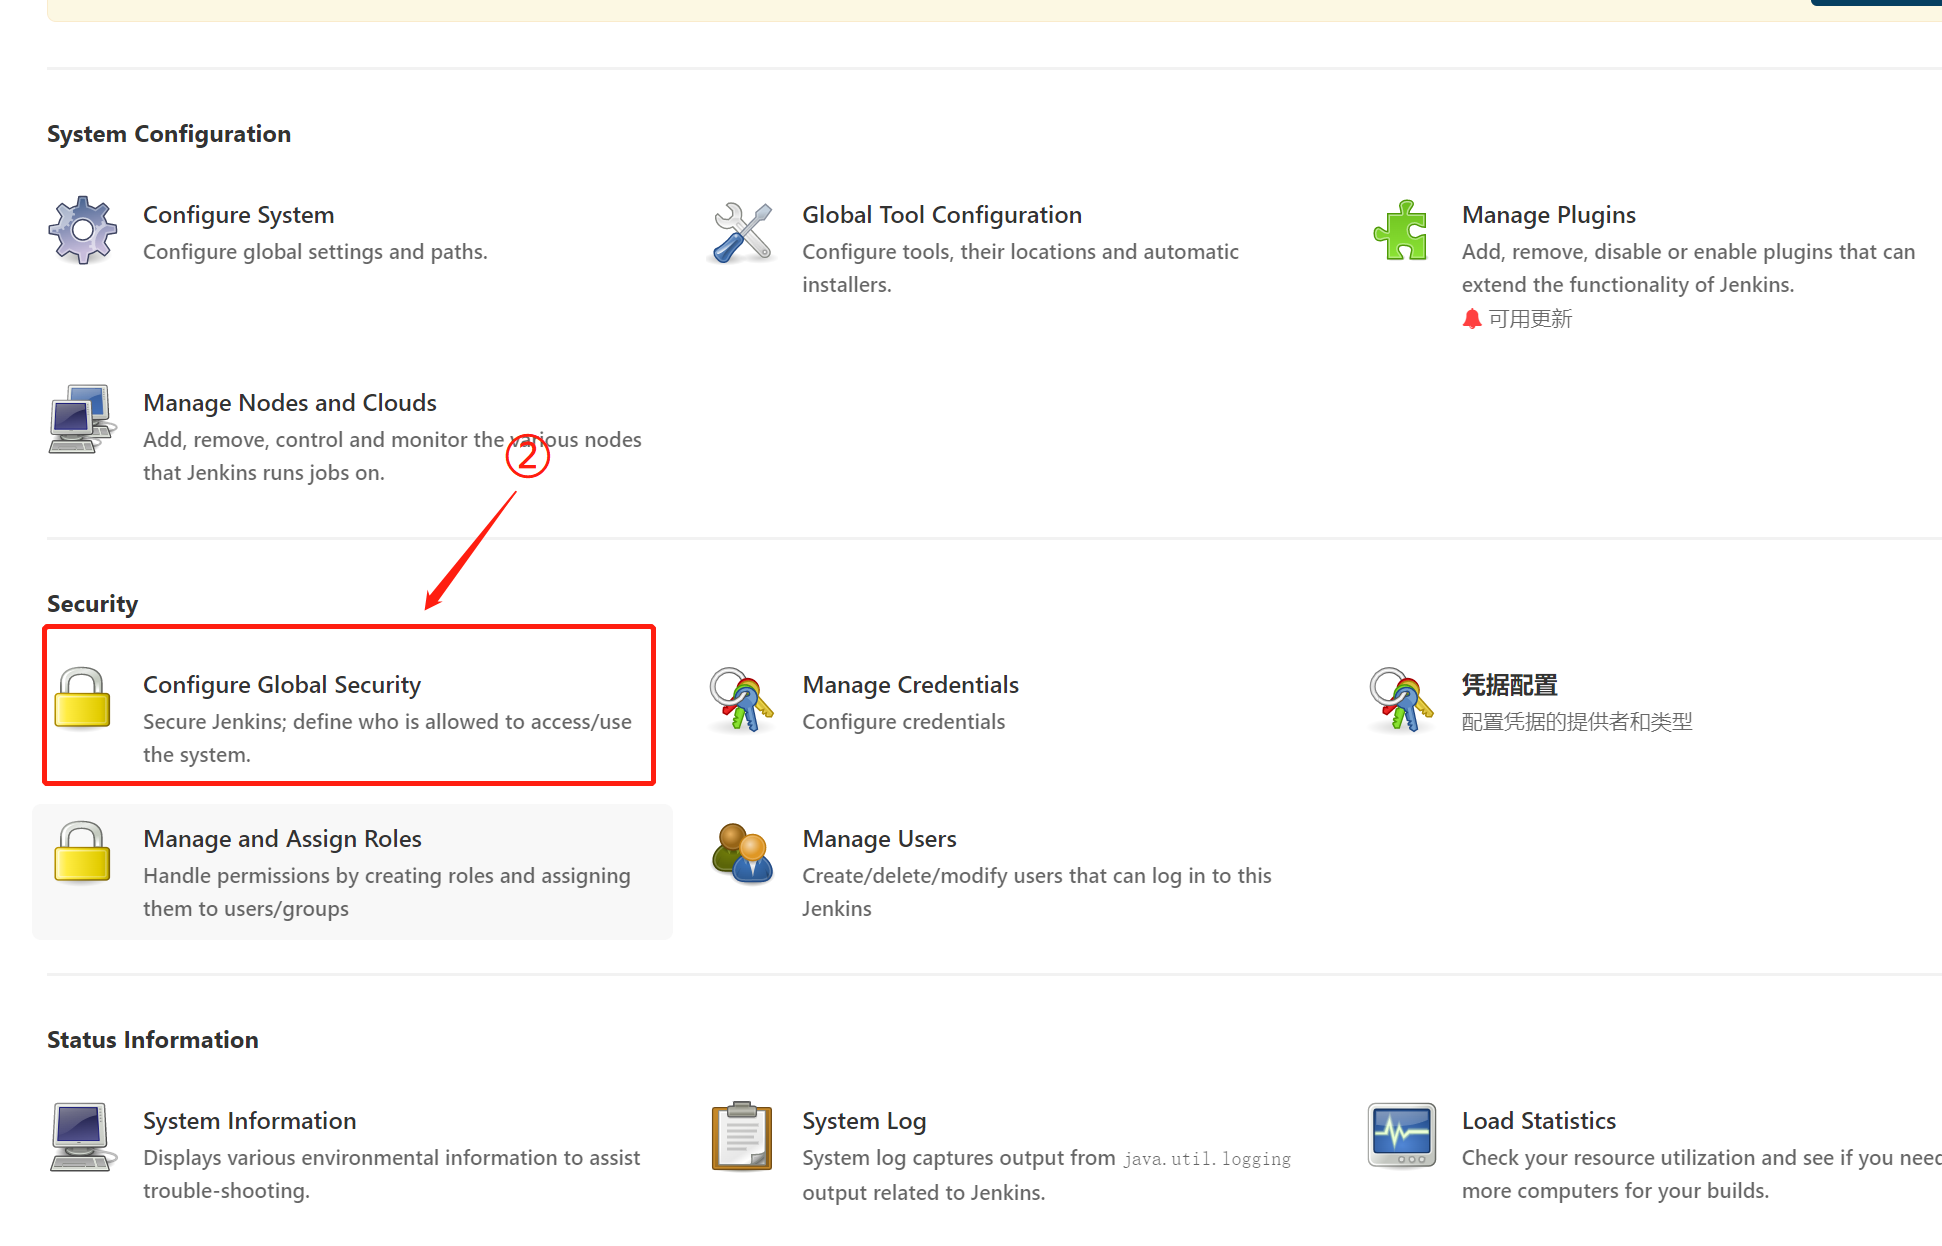Click the Manage and Assign Roles padlock icon
Image resolution: width=1942 pixels, height=1246 pixels.
click(x=82, y=852)
